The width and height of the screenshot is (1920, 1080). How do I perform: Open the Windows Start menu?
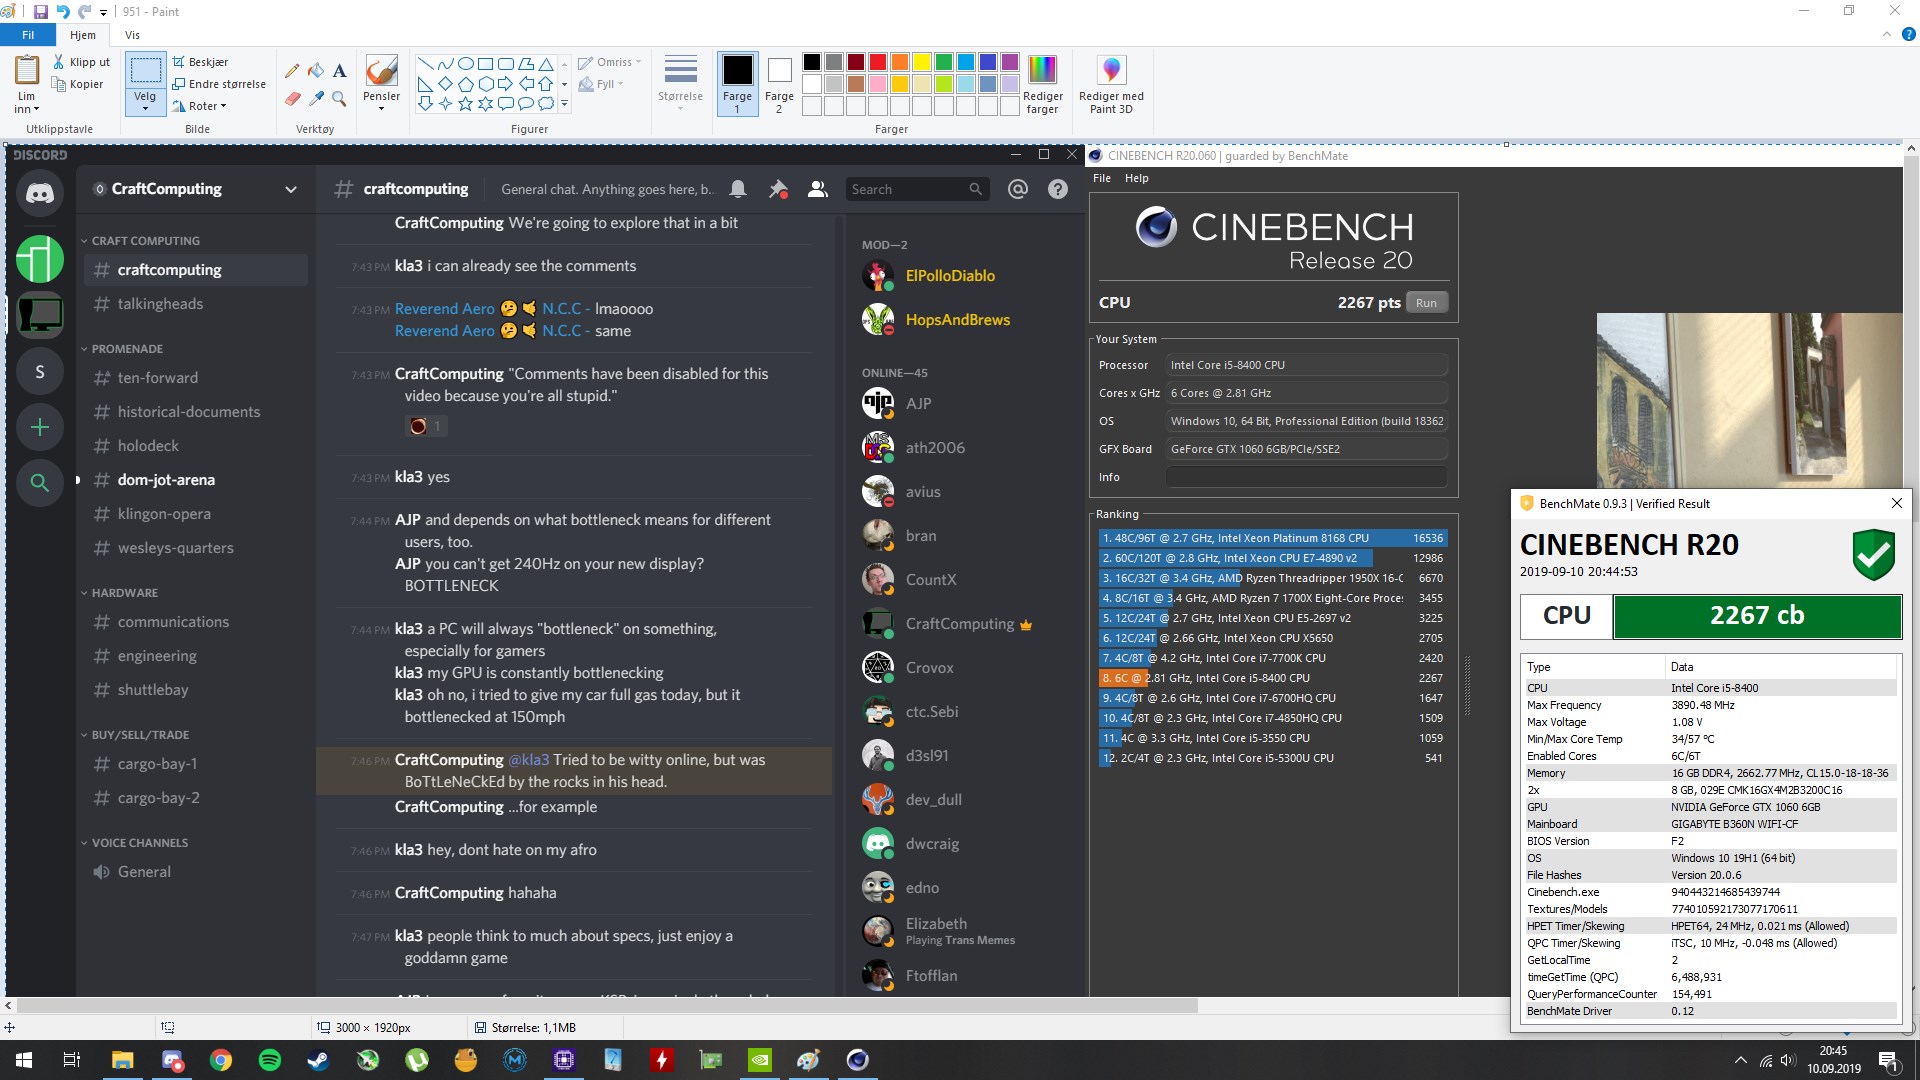point(24,1060)
